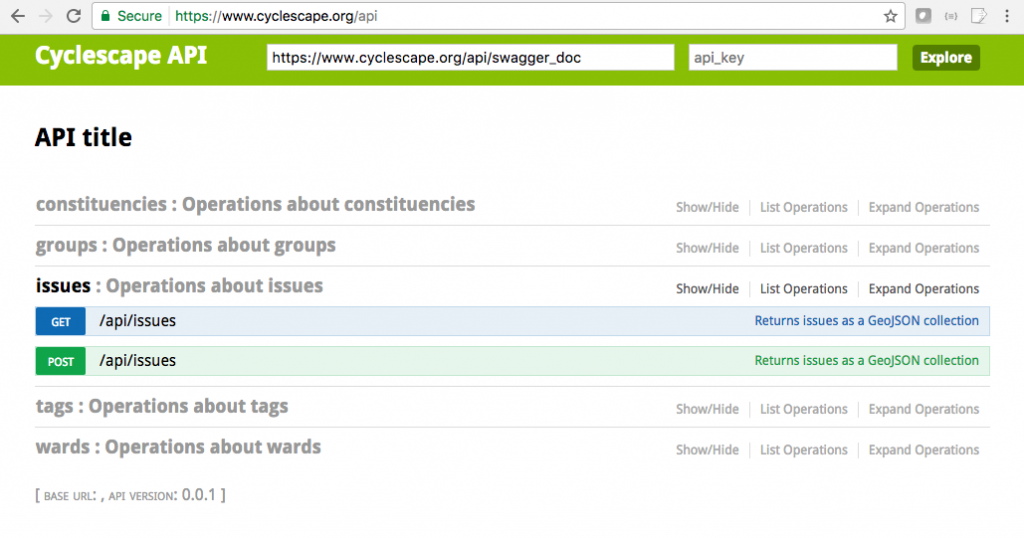Toggle Show/Hide for wards
This screenshot has height=538, width=1024.
click(707, 450)
